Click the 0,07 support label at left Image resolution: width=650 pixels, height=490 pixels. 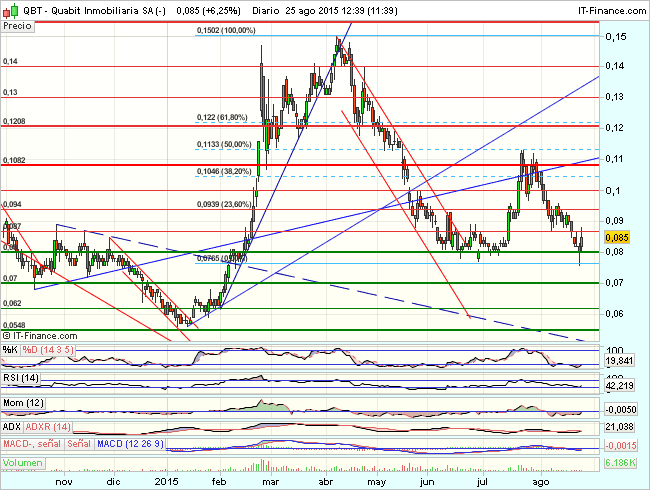click(10, 279)
